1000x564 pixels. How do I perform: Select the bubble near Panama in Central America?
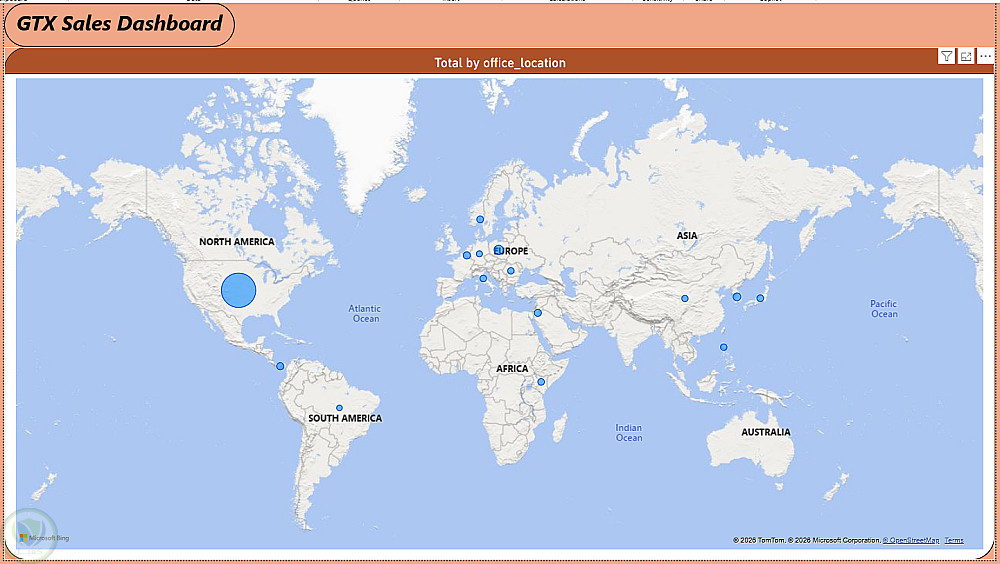tap(280, 366)
